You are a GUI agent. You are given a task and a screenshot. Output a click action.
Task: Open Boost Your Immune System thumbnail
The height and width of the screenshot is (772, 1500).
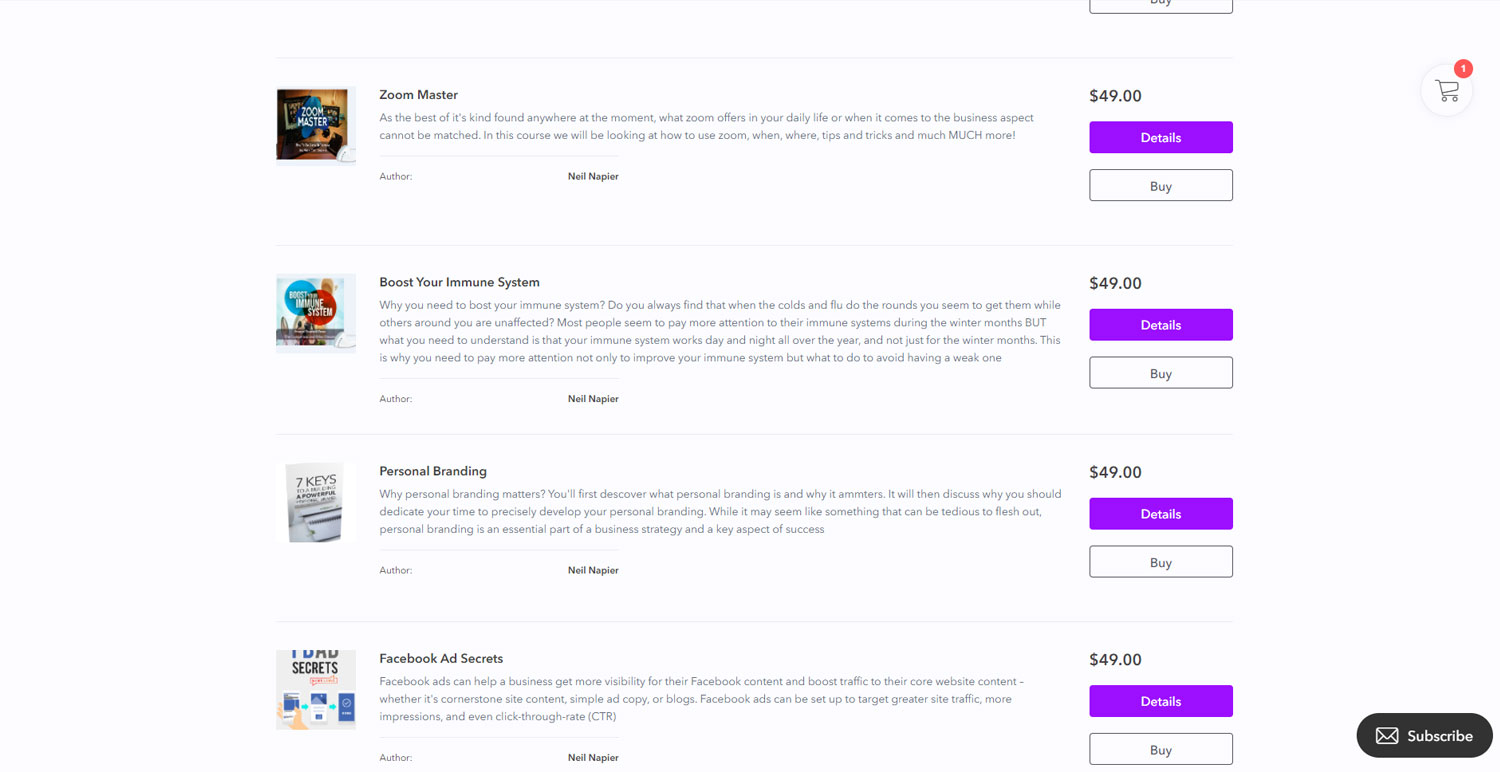click(x=316, y=313)
